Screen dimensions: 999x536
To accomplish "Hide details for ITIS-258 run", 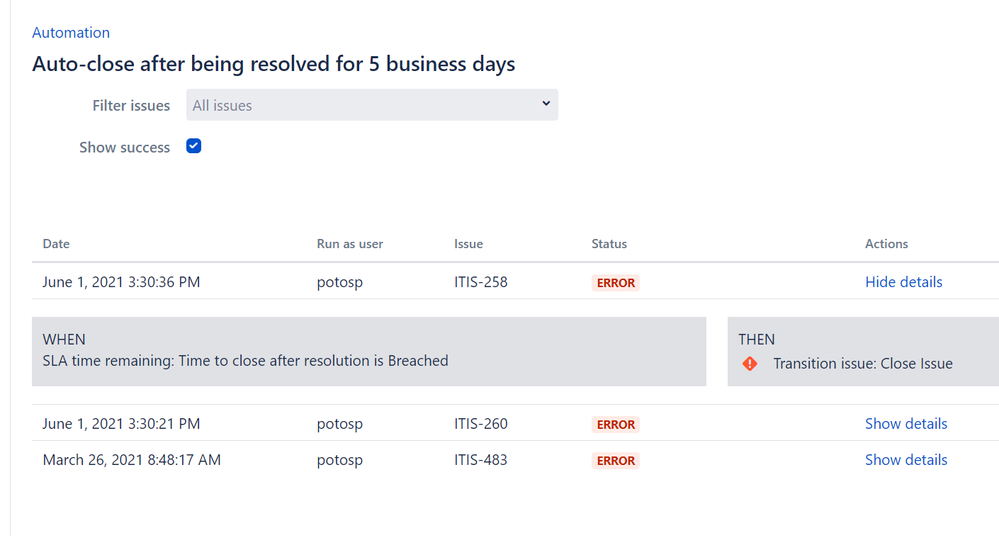I will pyautogui.click(x=903, y=282).
